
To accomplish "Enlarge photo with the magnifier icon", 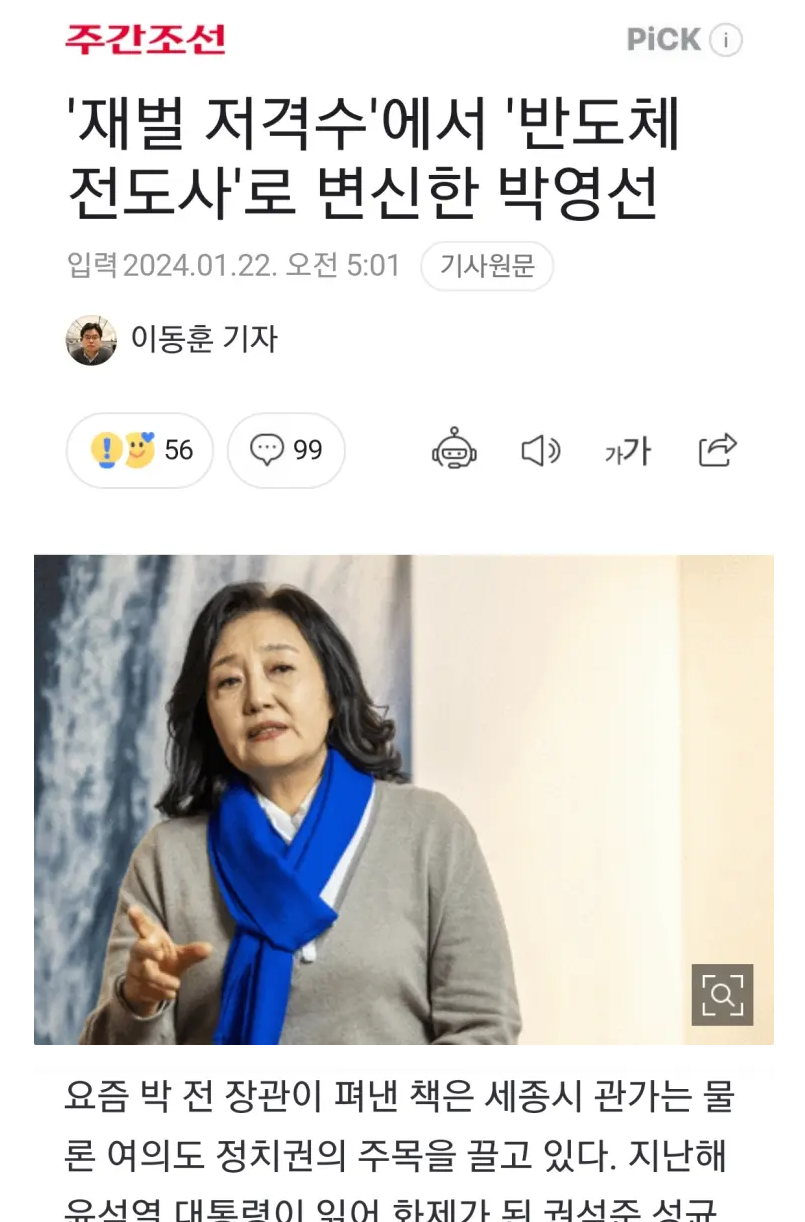I will [x=722, y=994].
